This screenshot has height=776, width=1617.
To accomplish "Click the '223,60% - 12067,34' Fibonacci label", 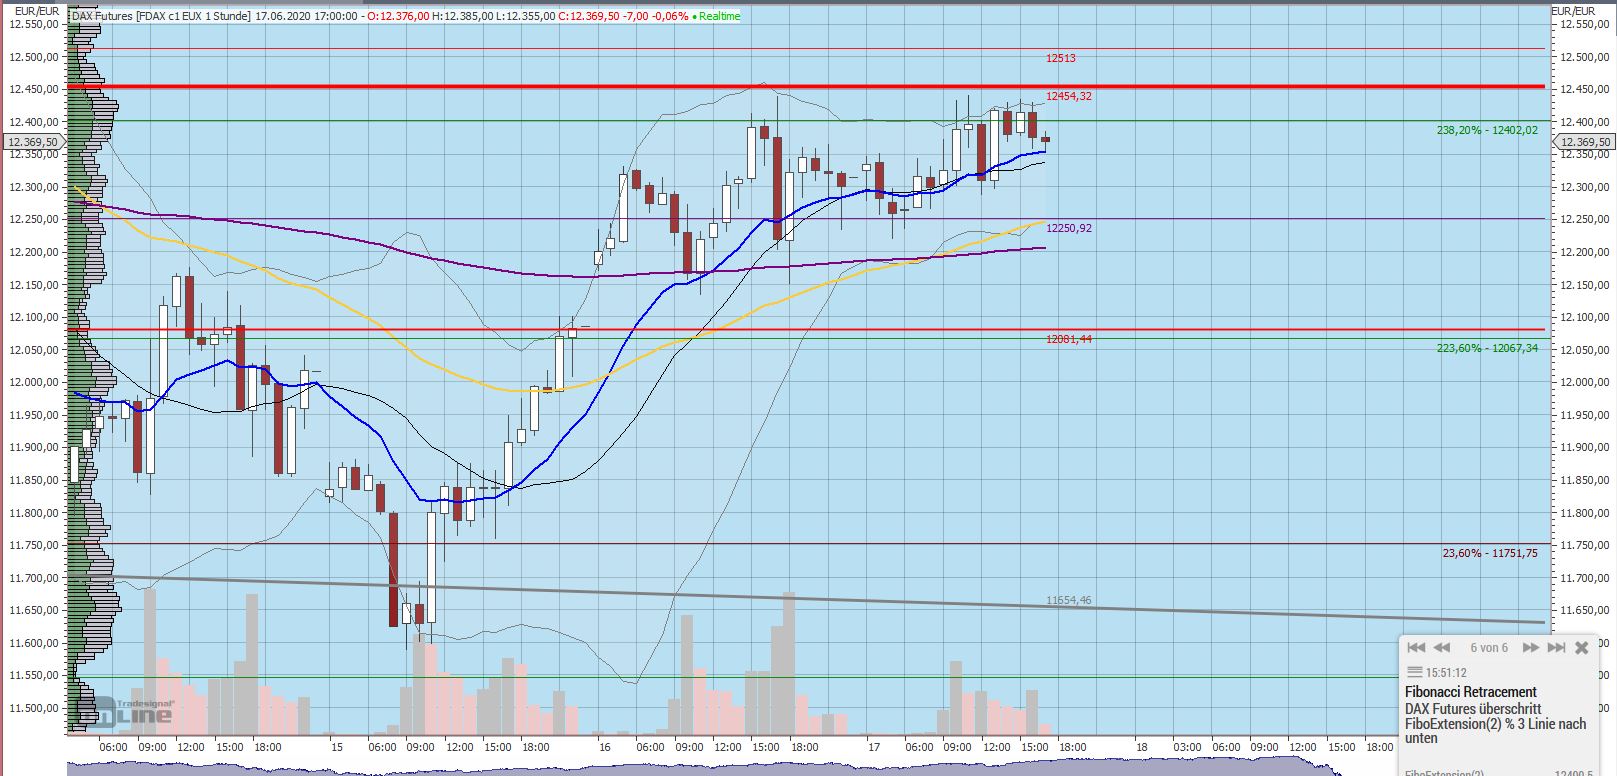I will 1487,348.
